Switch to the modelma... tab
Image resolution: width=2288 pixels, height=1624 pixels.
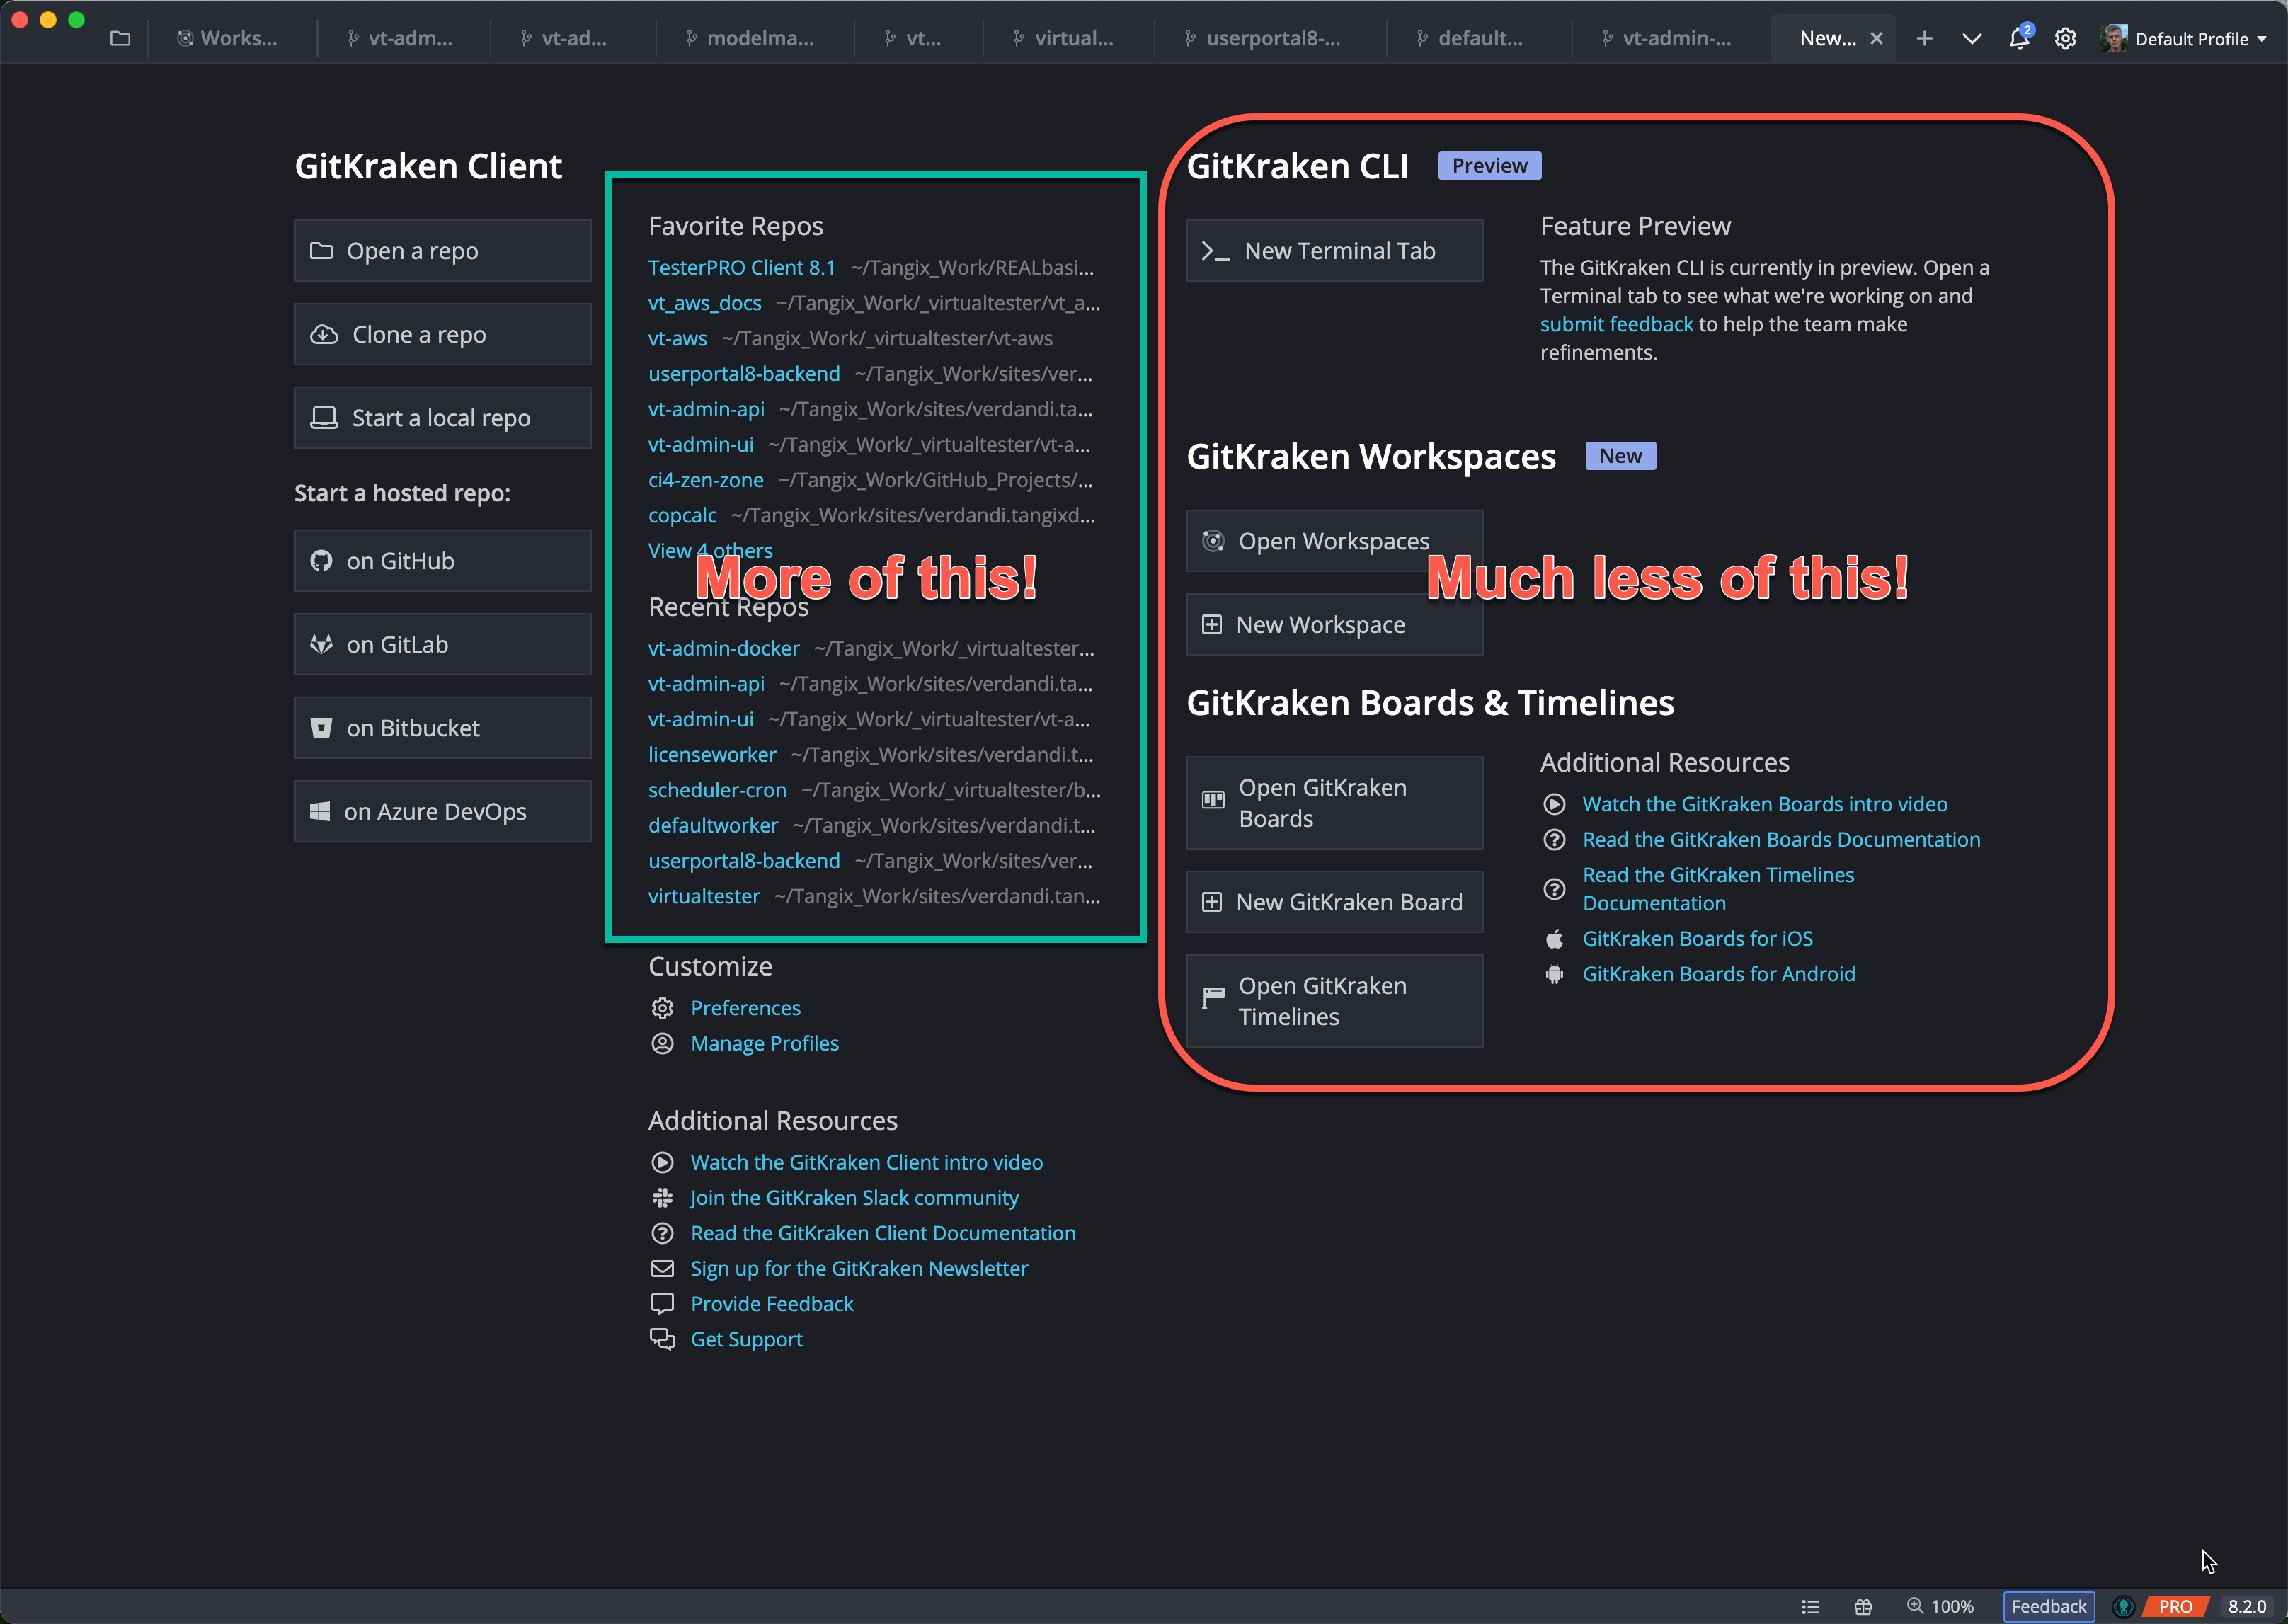(750, 38)
